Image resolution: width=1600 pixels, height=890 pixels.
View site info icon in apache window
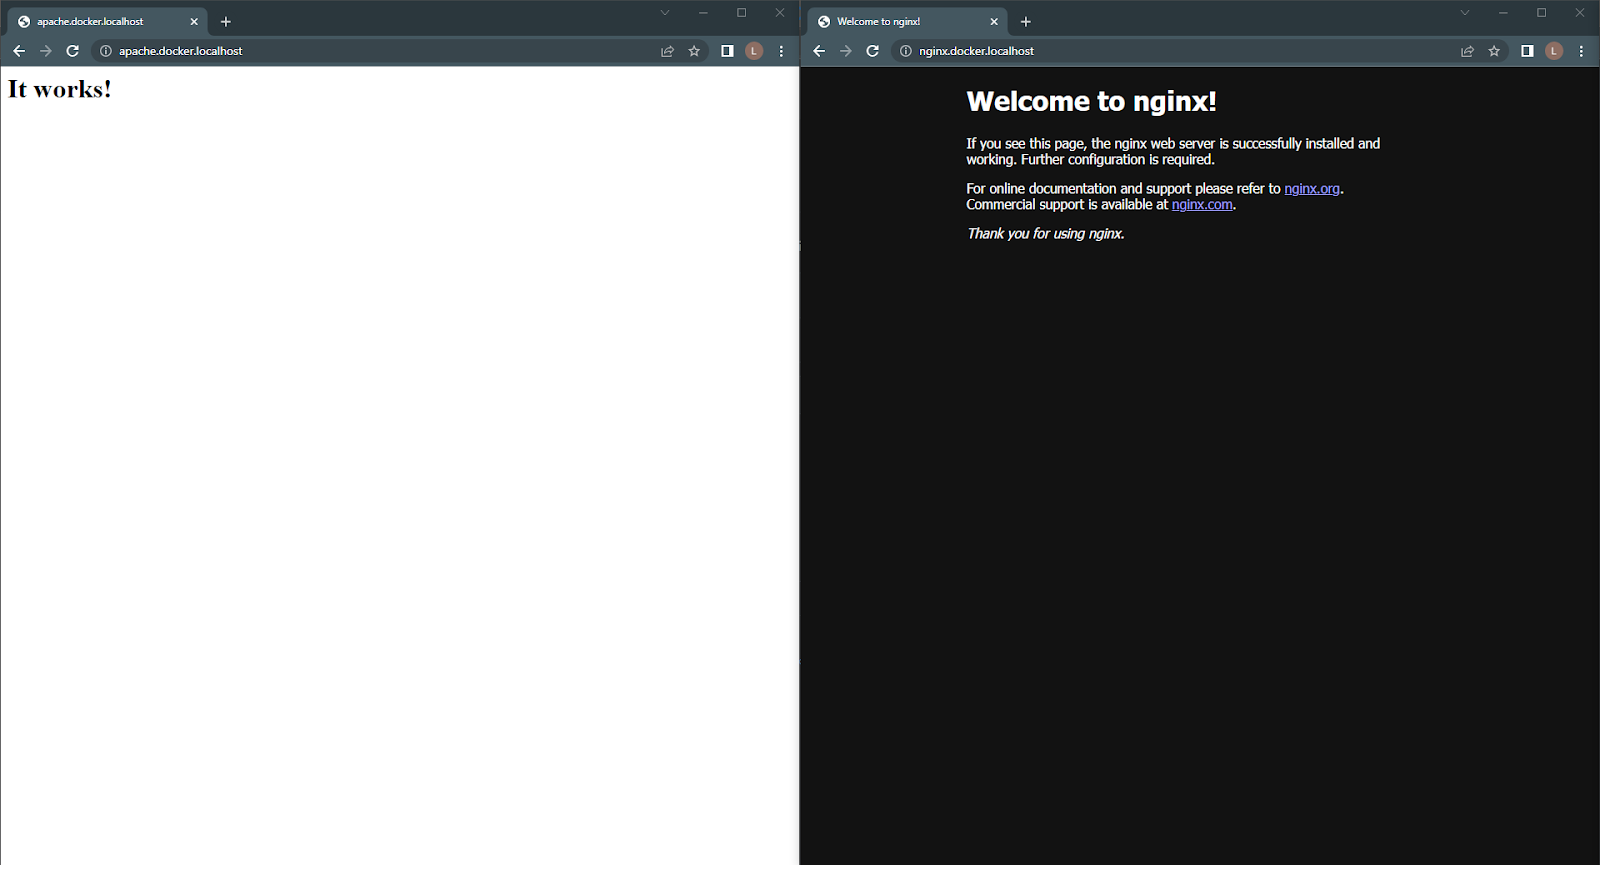tap(106, 51)
